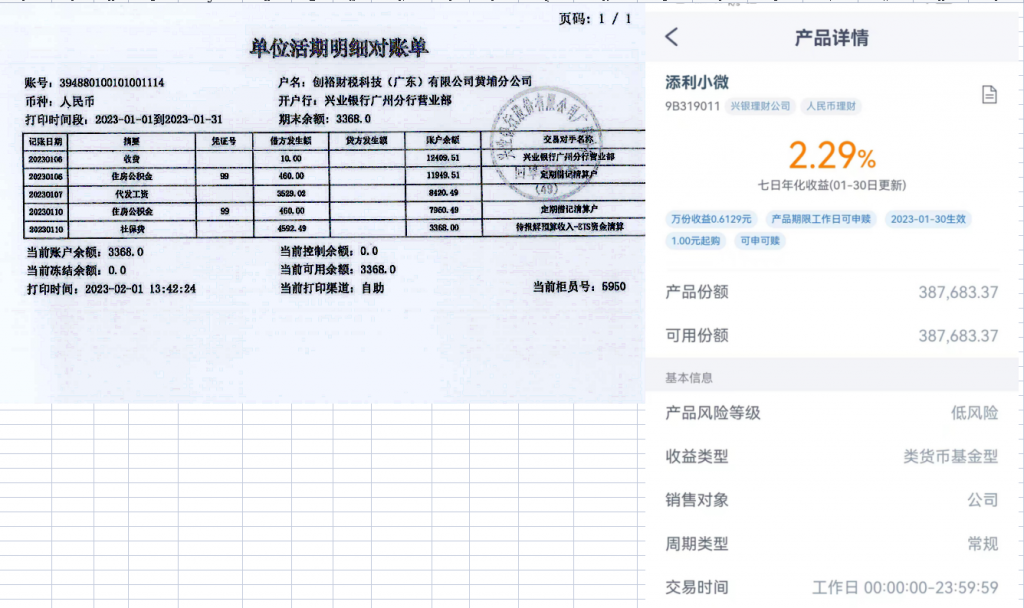This screenshot has width=1024, height=608.
Task: Click the debit amount 4592.49 cell
Action: [x=291, y=229]
